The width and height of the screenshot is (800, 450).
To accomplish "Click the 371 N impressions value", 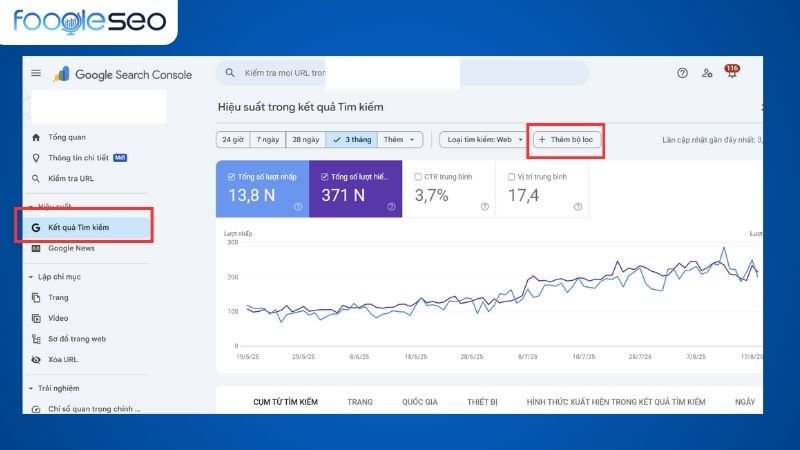I will click(343, 195).
